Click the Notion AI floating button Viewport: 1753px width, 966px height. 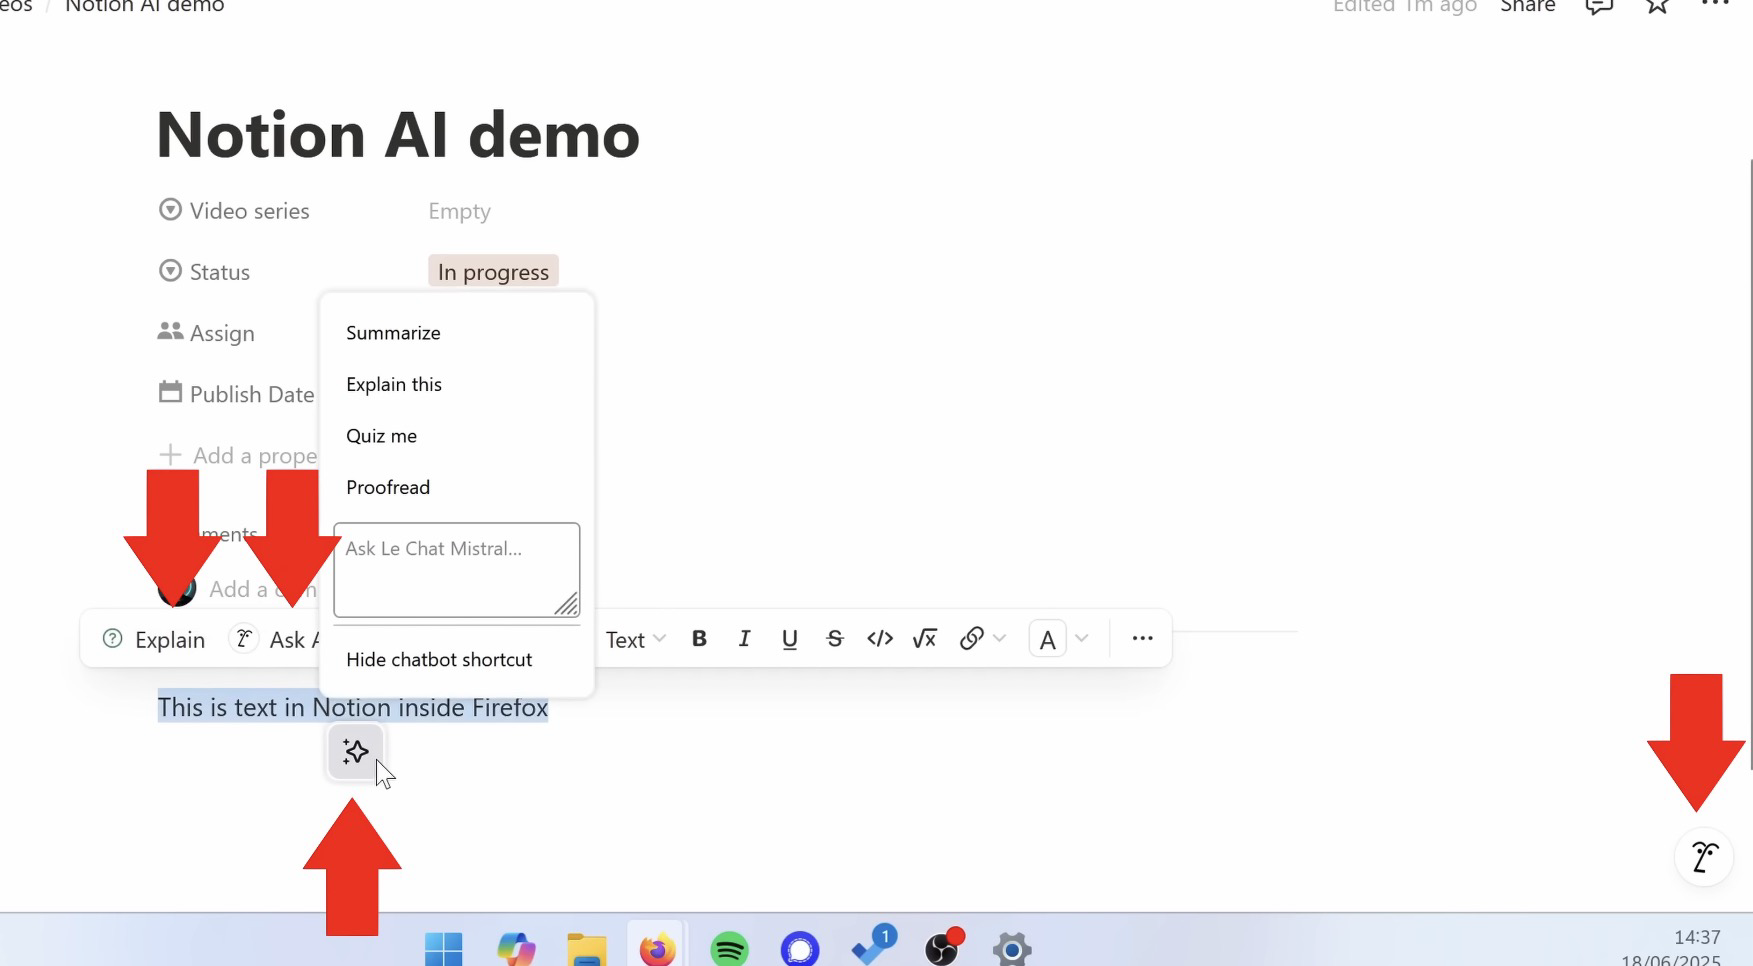pyautogui.click(x=1704, y=857)
